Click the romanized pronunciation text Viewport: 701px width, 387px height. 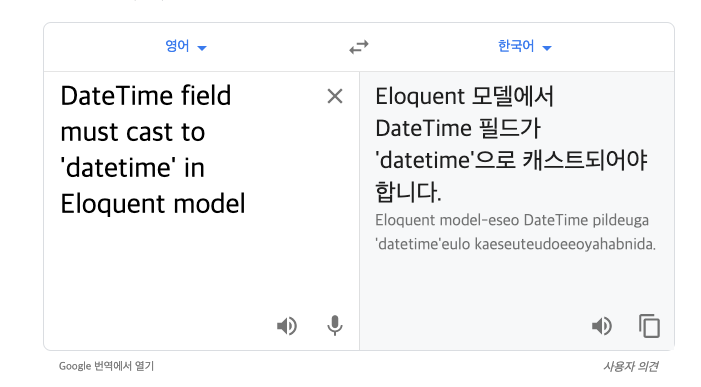515,232
